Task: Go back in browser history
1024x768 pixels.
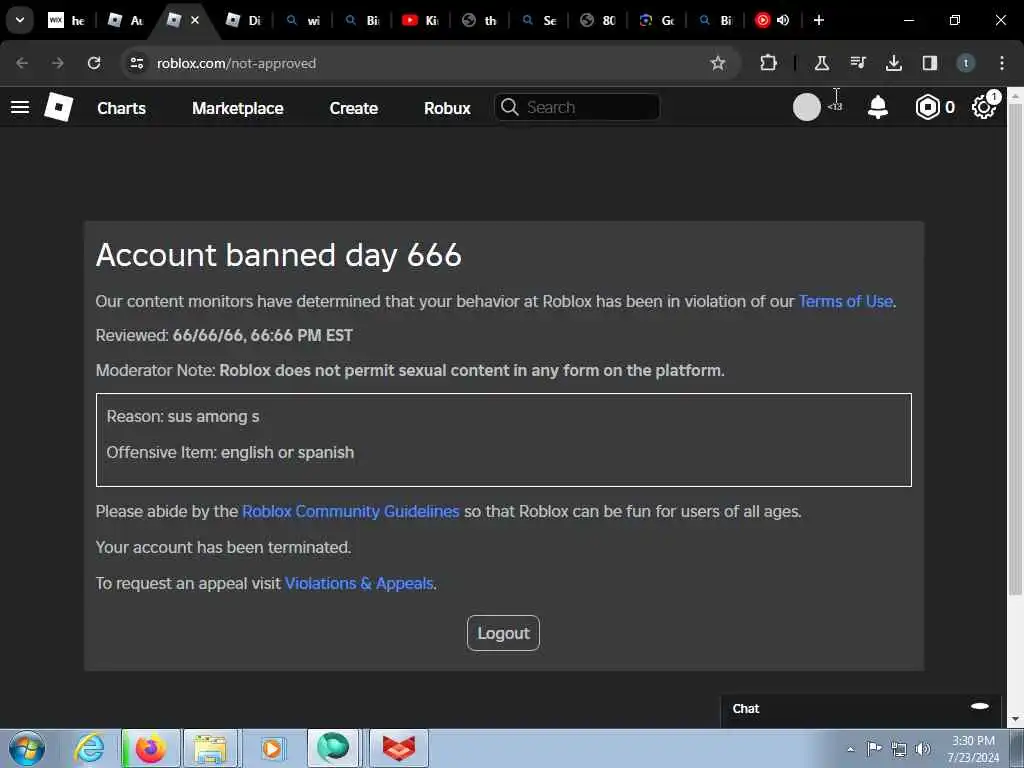Action: 22,63
